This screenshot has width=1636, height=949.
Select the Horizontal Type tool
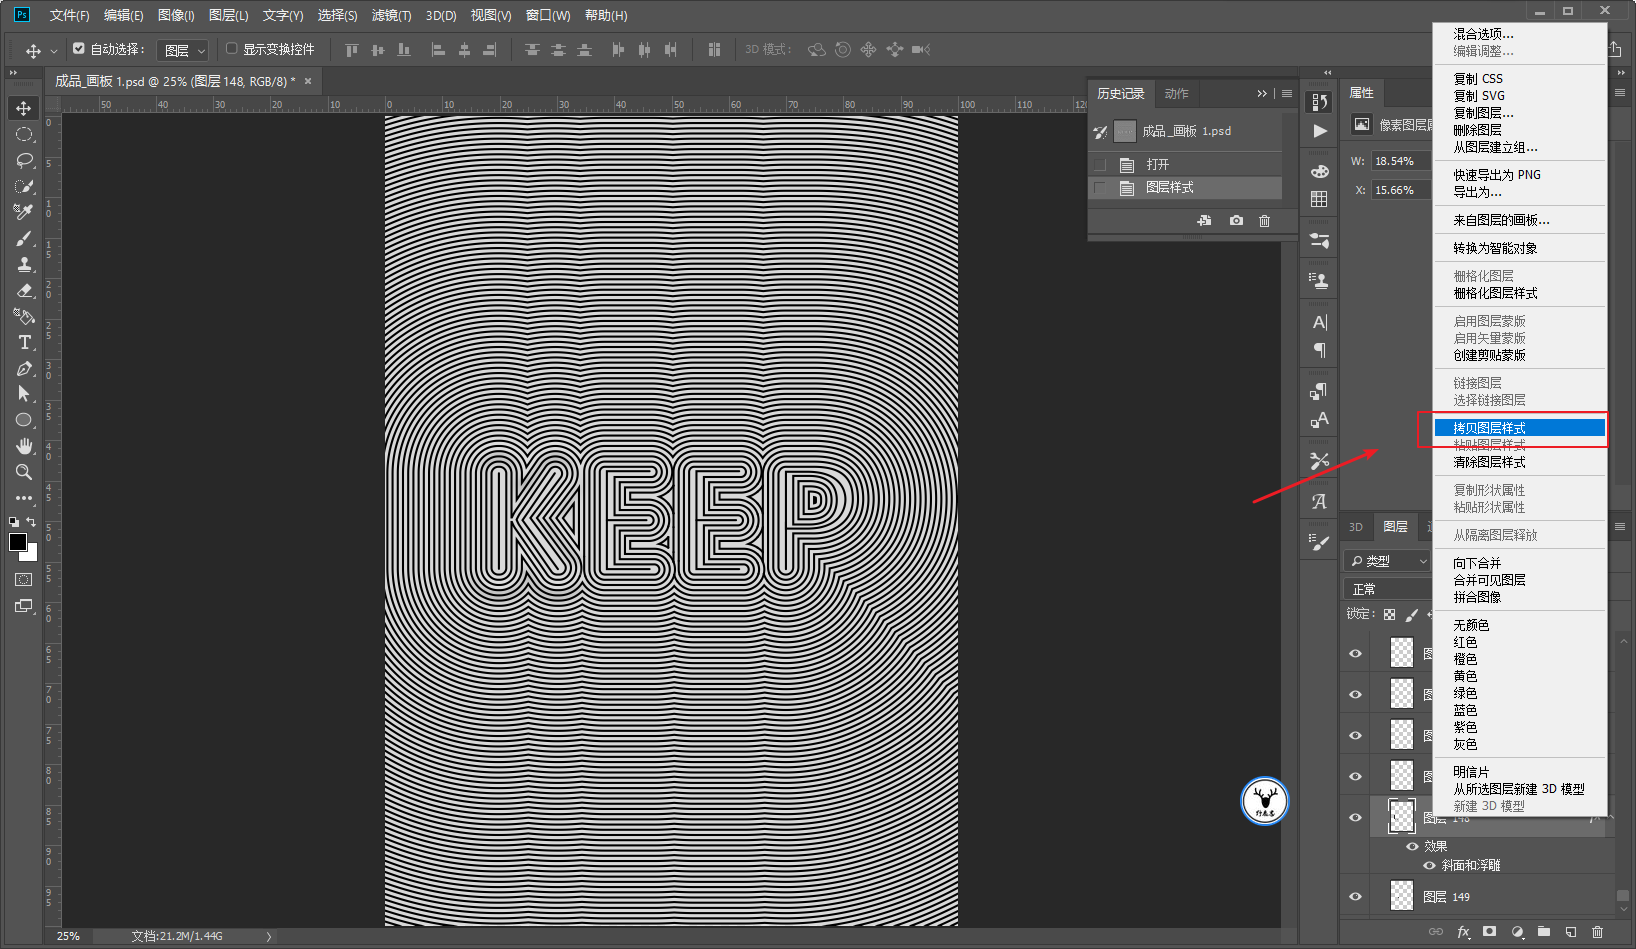tap(24, 342)
